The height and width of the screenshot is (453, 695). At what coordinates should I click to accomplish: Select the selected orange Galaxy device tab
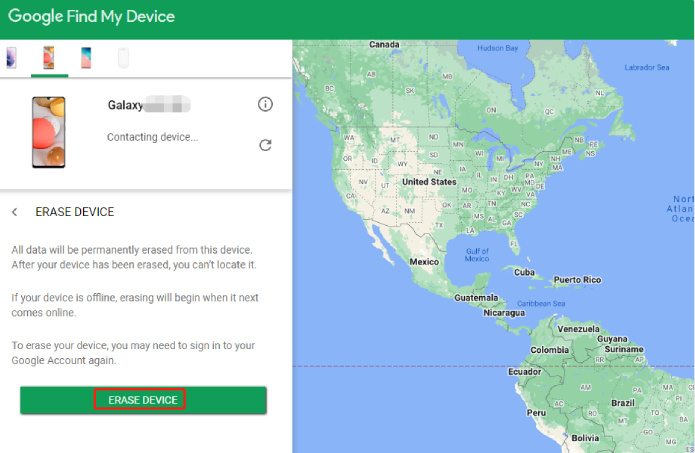pos(48,58)
